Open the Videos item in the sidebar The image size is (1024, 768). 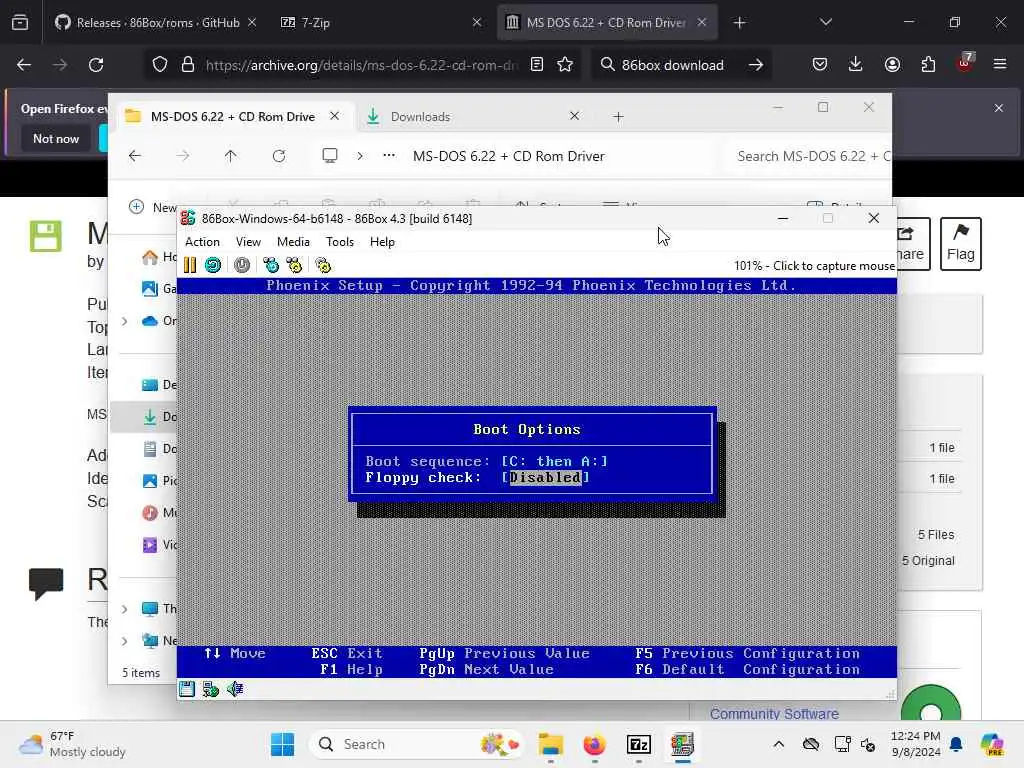point(159,545)
